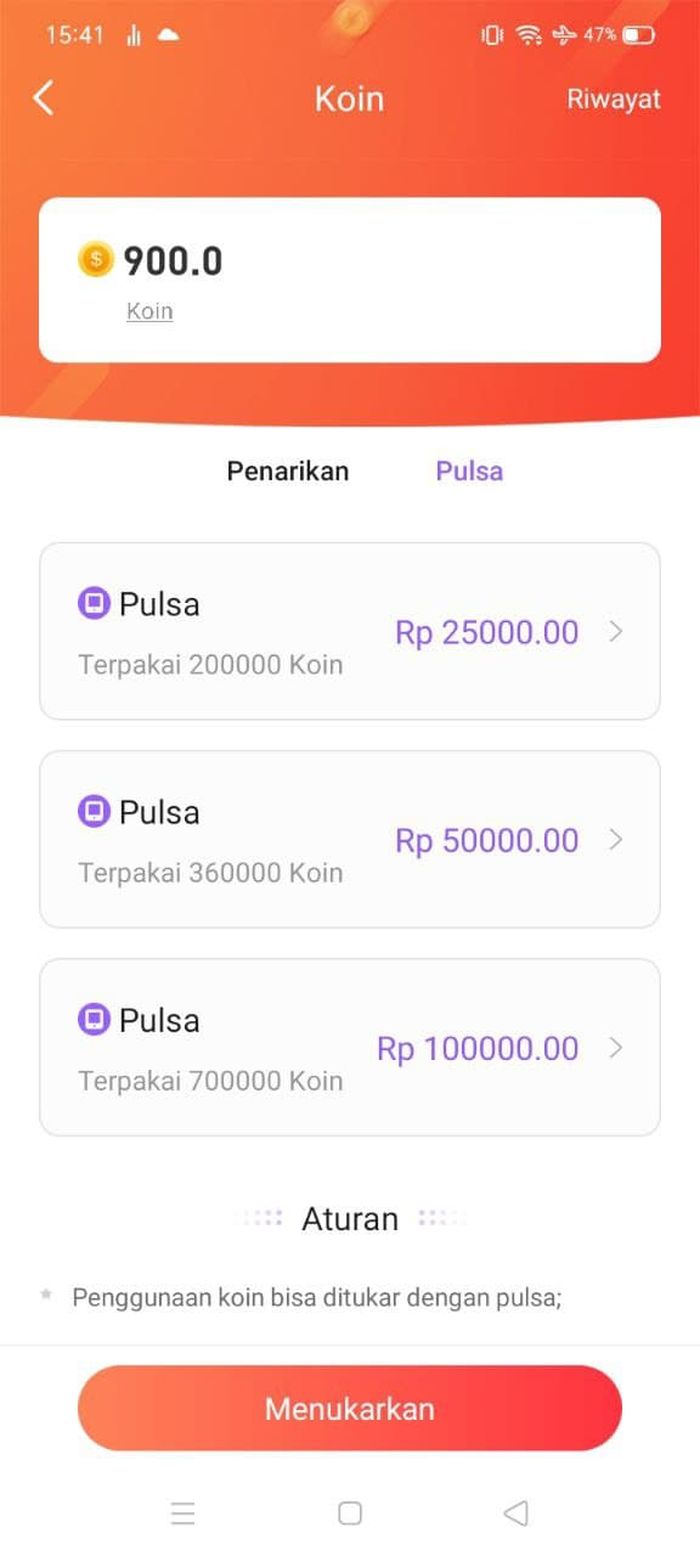Viewport: 700px width, 1556px height.
Task: Tap the underlined Koin link
Action: [150, 311]
